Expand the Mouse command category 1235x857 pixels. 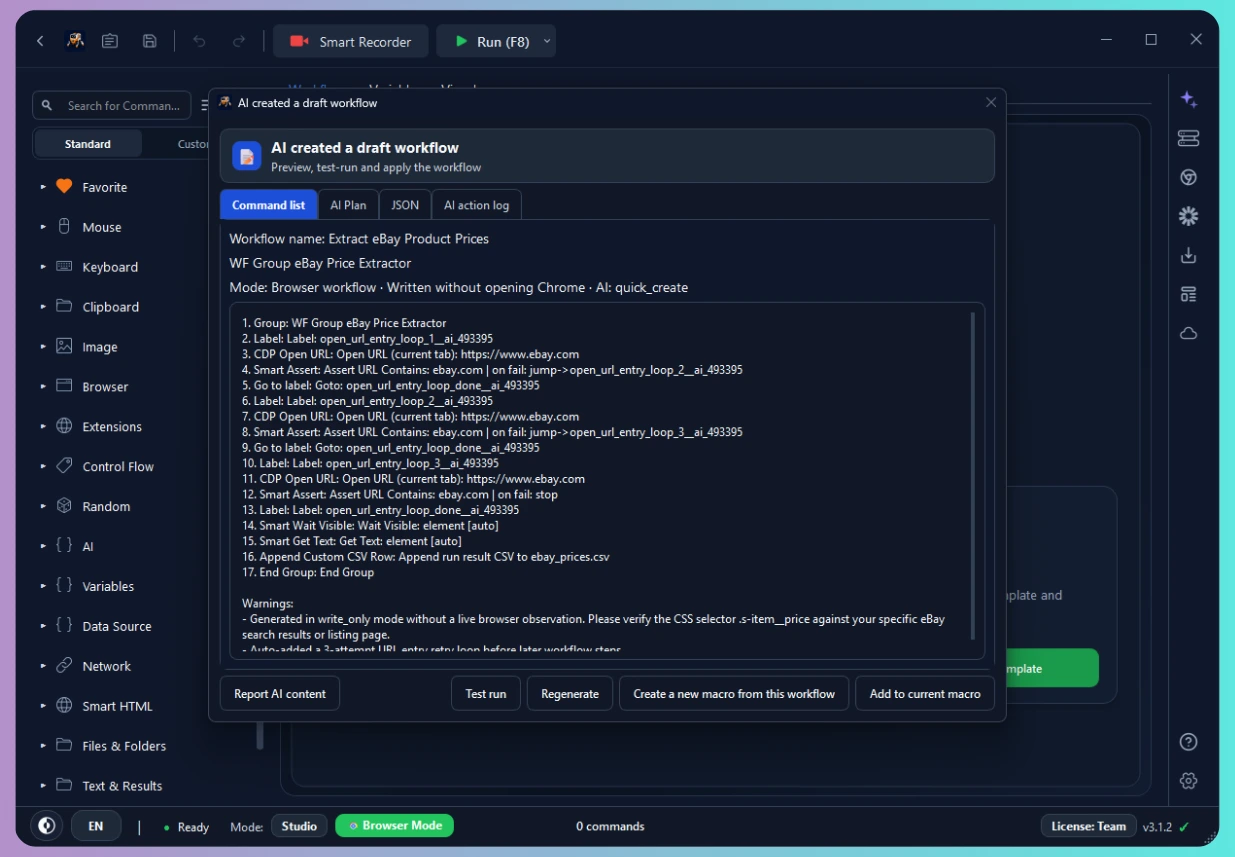tap(43, 227)
